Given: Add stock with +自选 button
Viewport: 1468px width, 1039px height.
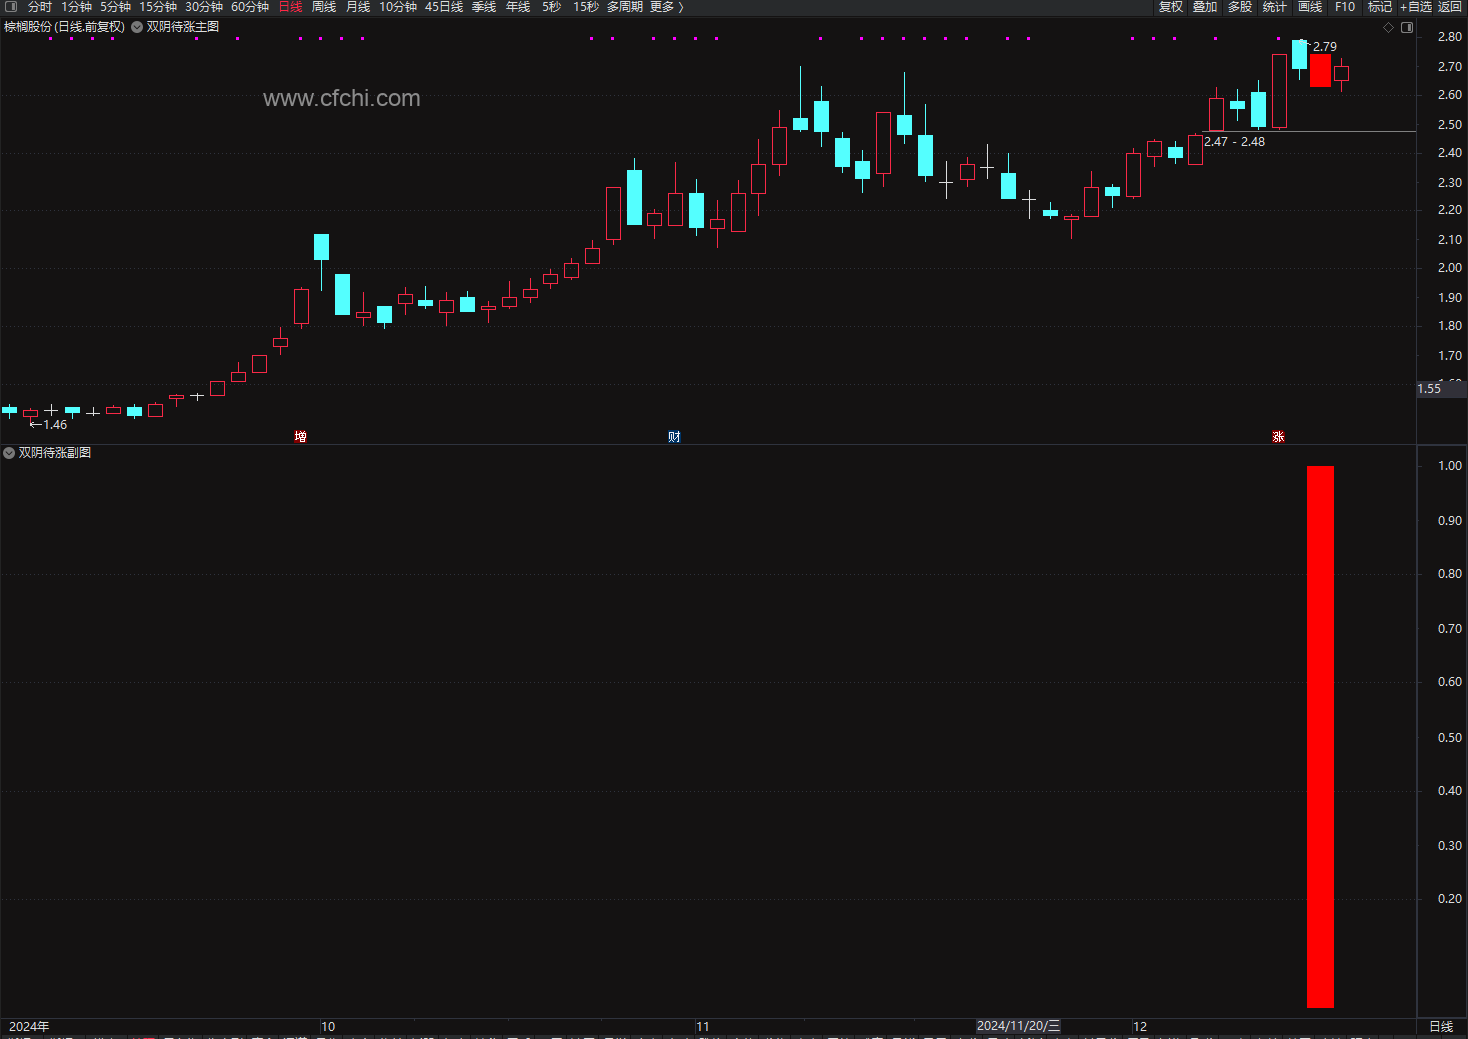Looking at the screenshot, I should point(1416,7).
